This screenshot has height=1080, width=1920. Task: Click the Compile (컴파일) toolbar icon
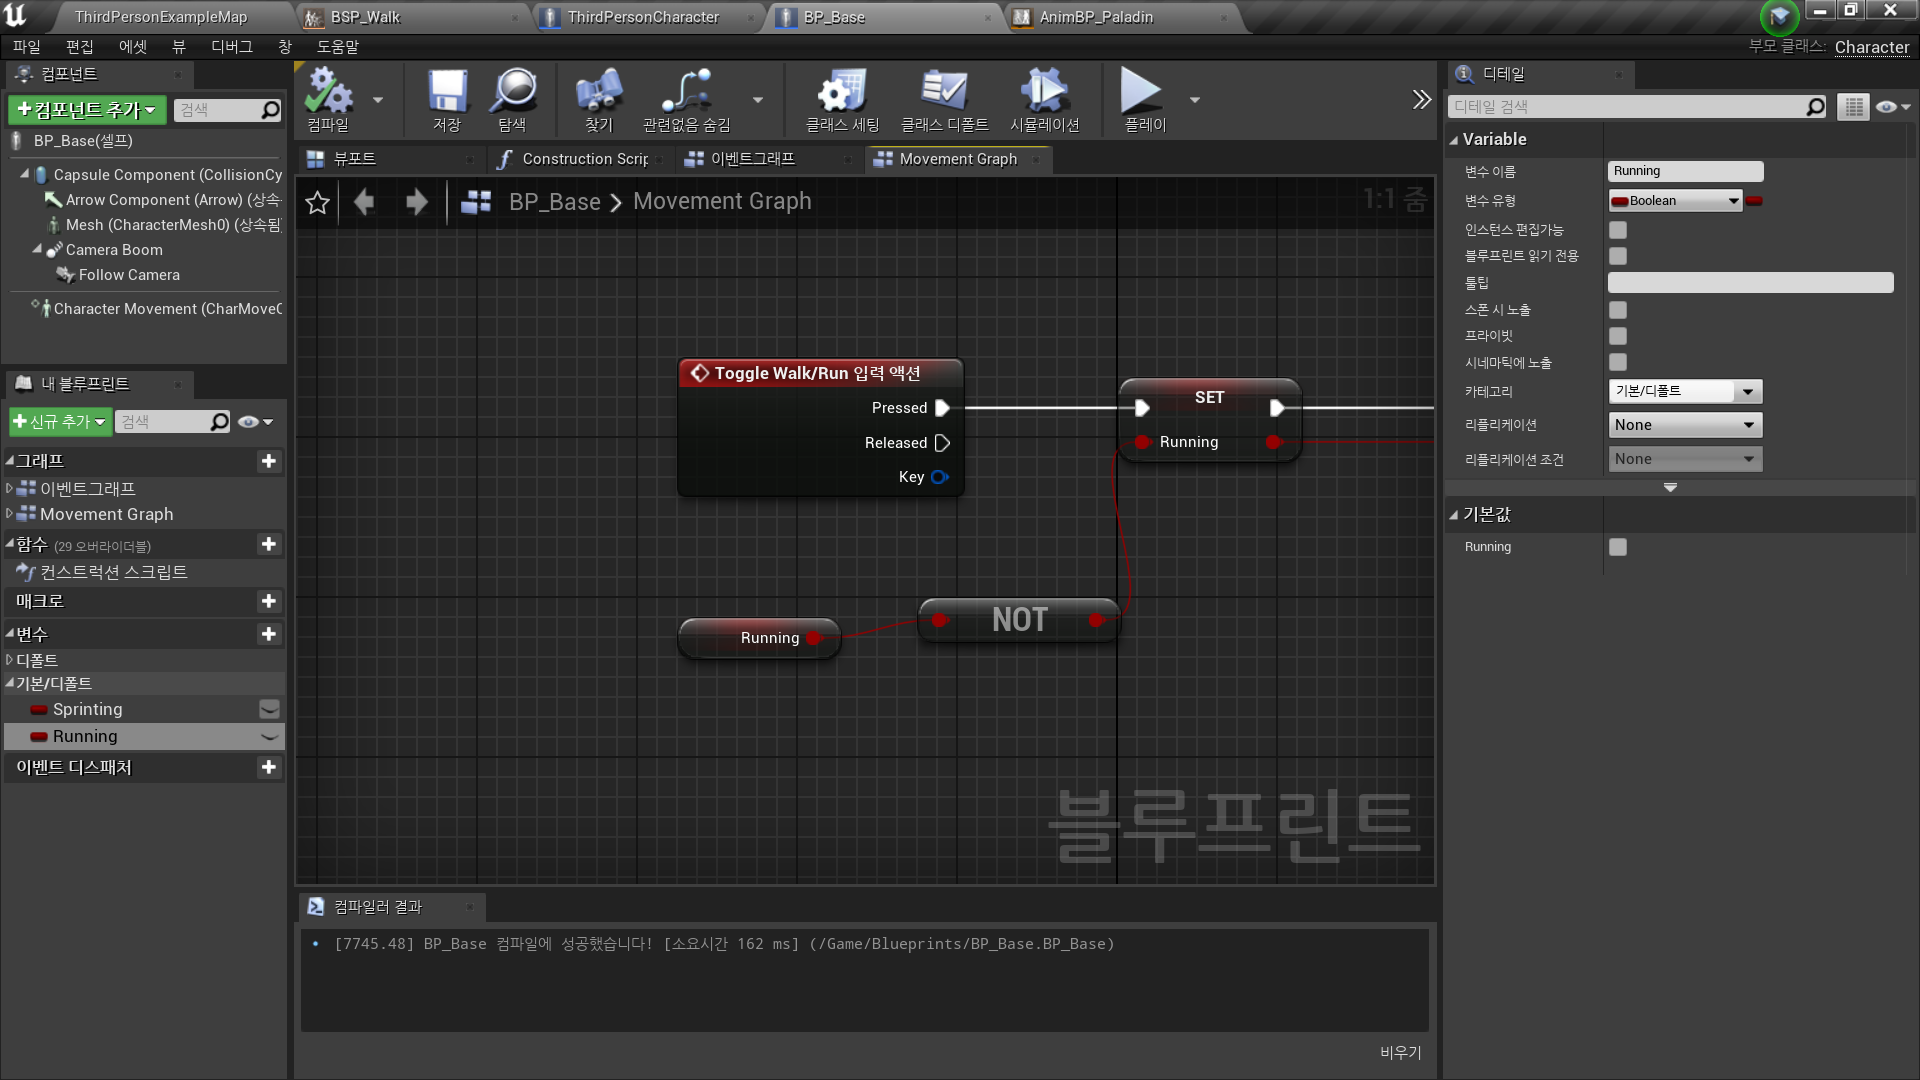click(x=328, y=92)
